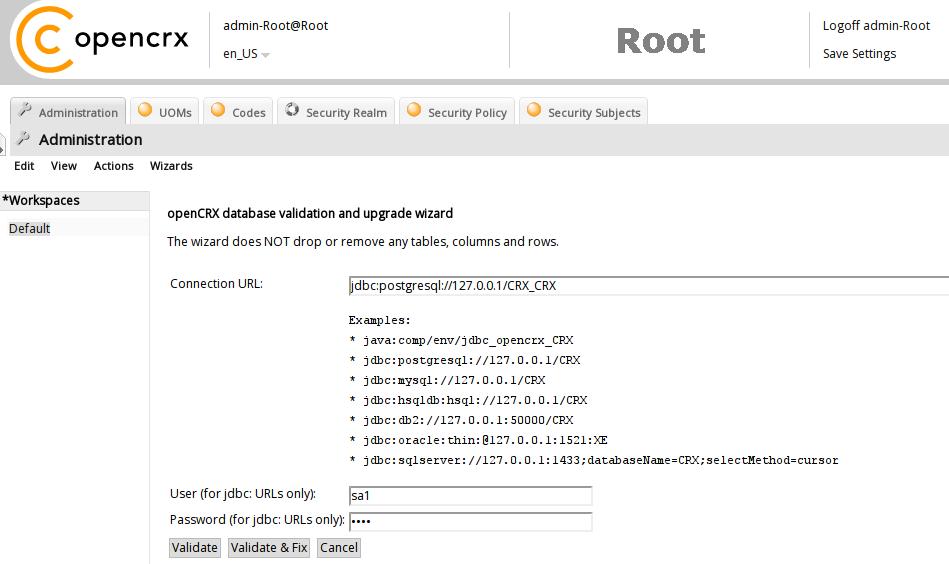Open the Wizards menu
Screen dimensions: 949x564
tap(171, 166)
